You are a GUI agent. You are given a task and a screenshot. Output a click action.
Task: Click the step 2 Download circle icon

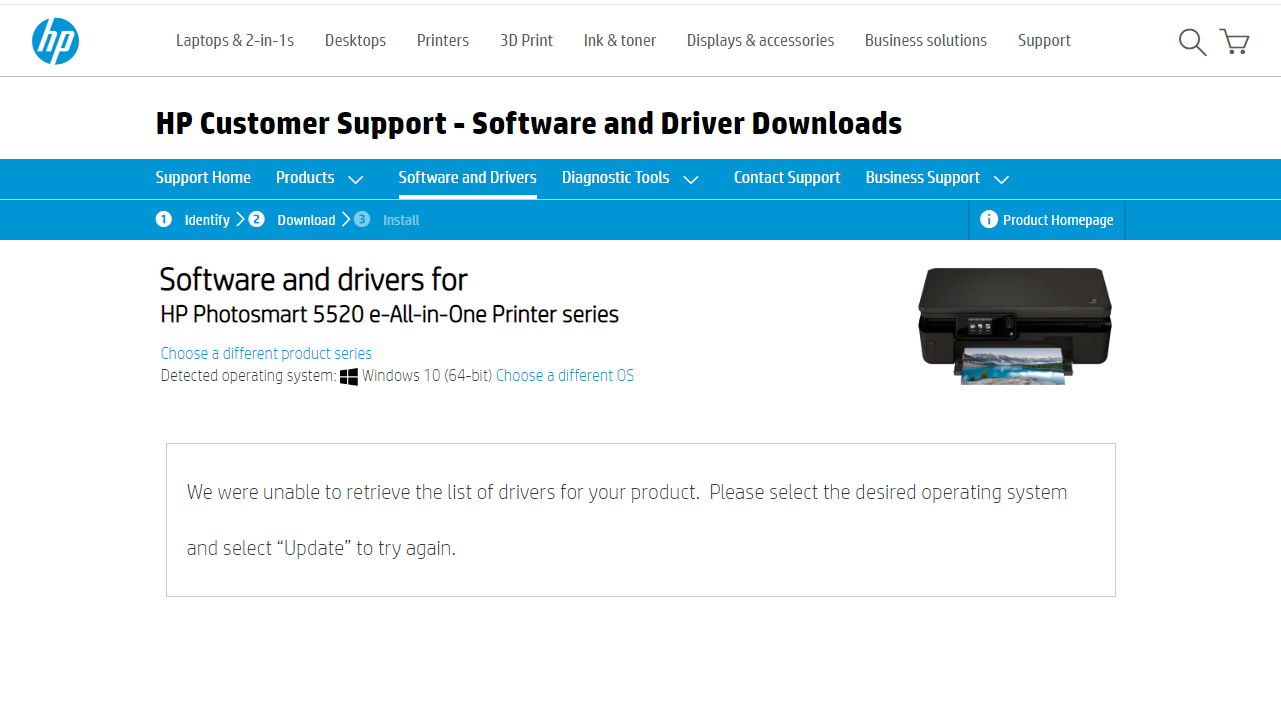[x=257, y=219]
